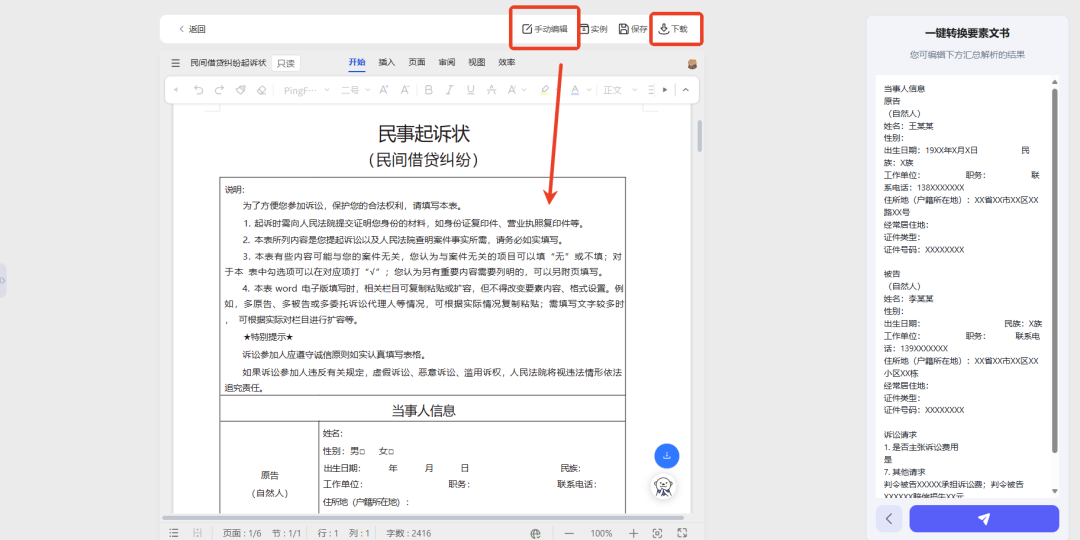The width and height of the screenshot is (1080, 540).
Task: Click the right panel back chevron button
Action: (x=889, y=519)
